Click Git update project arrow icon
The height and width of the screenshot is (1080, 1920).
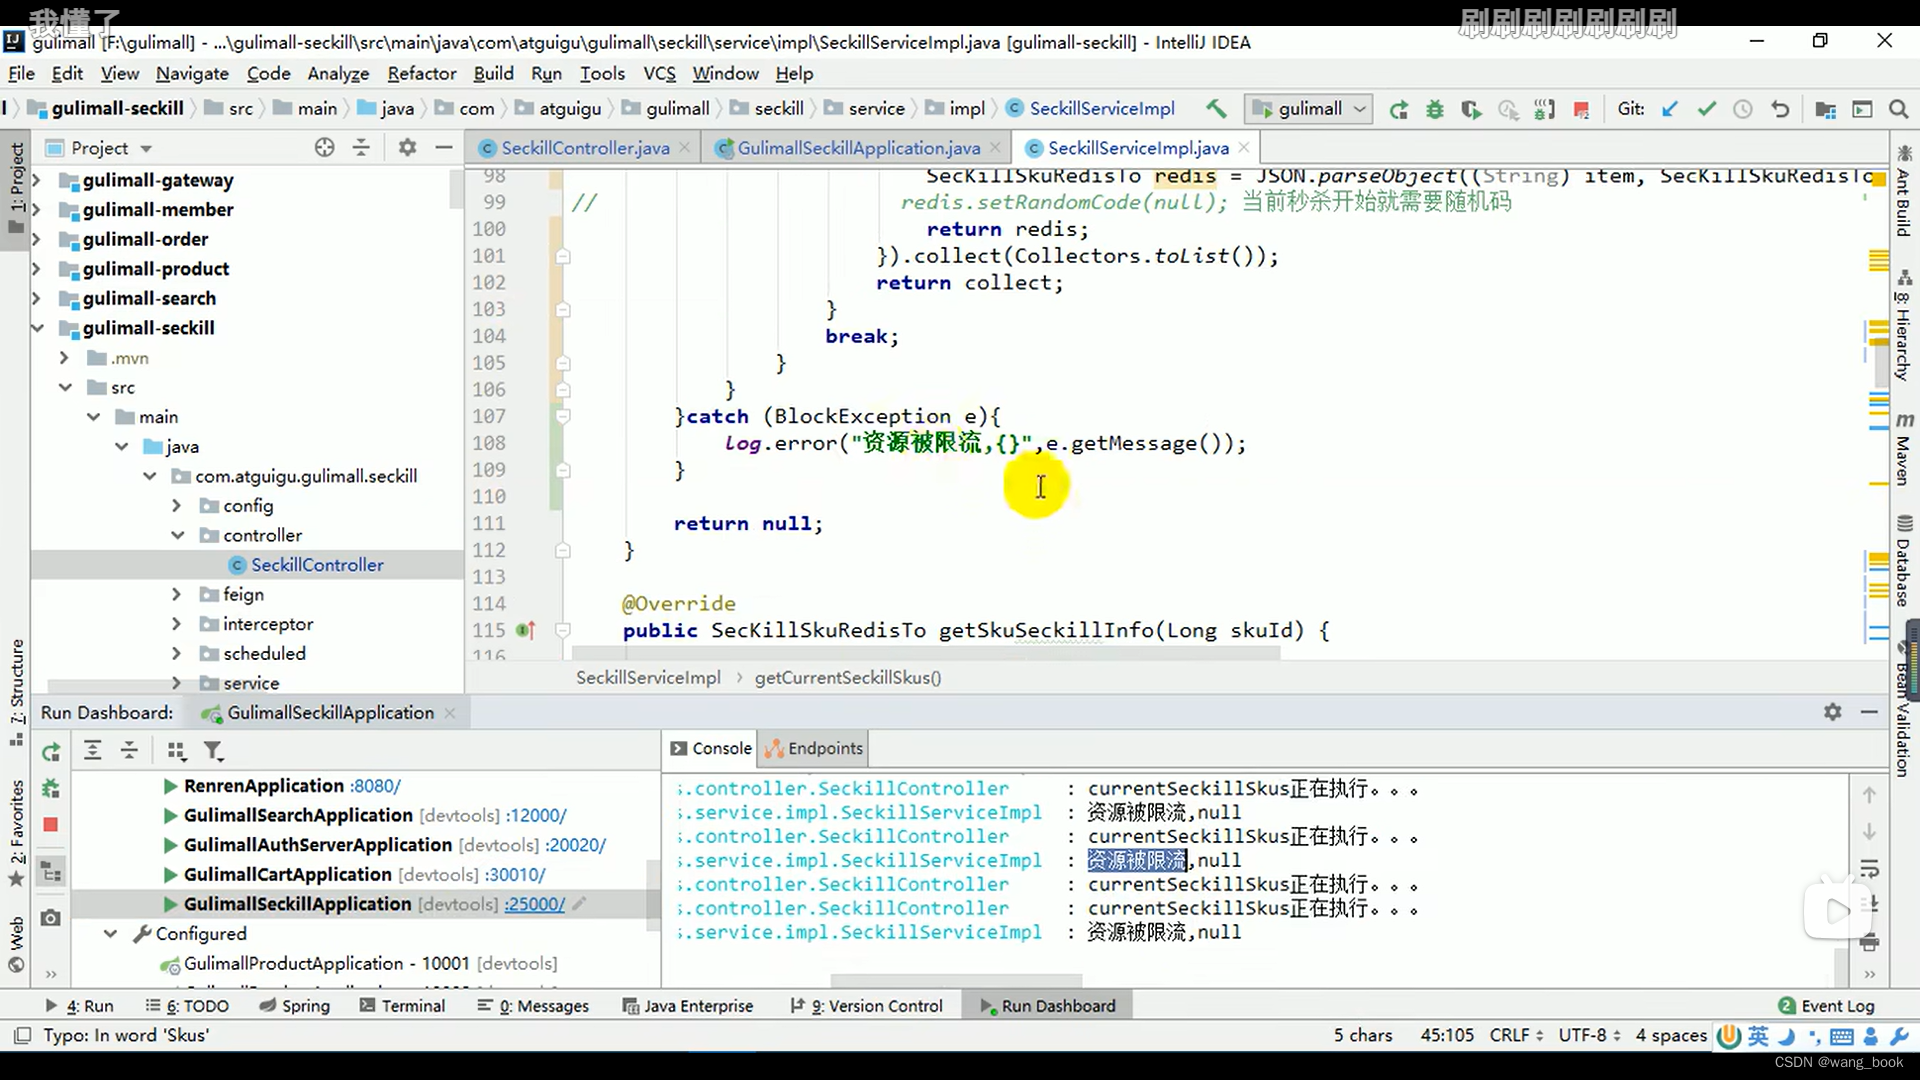(1669, 109)
